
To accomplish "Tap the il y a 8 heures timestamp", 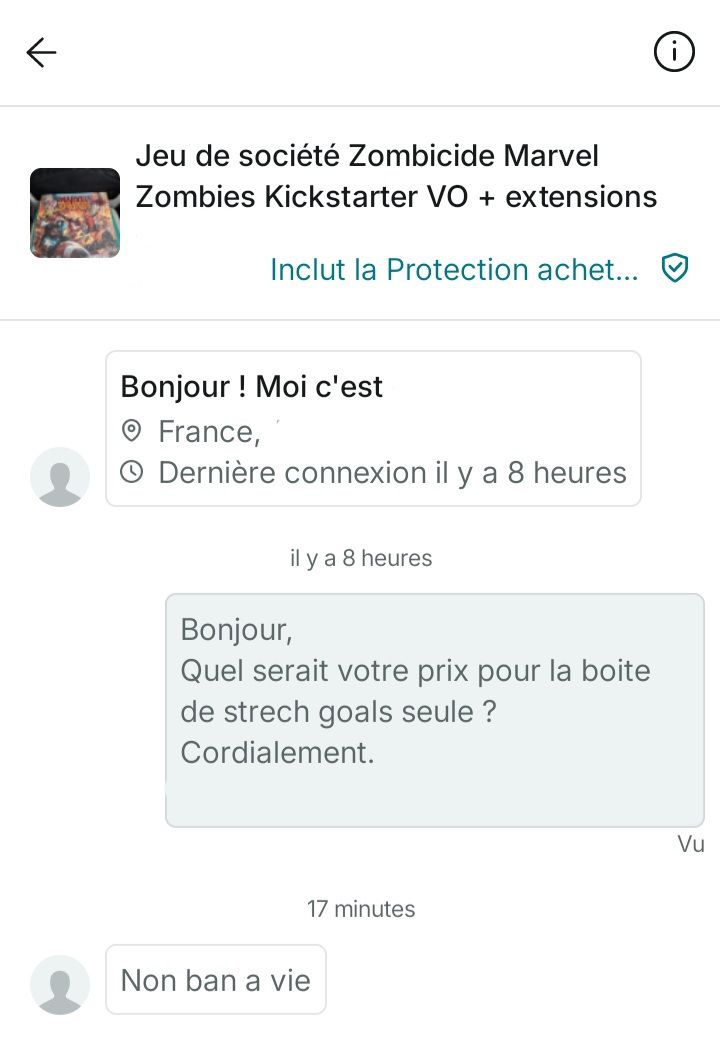I will coord(361,558).
